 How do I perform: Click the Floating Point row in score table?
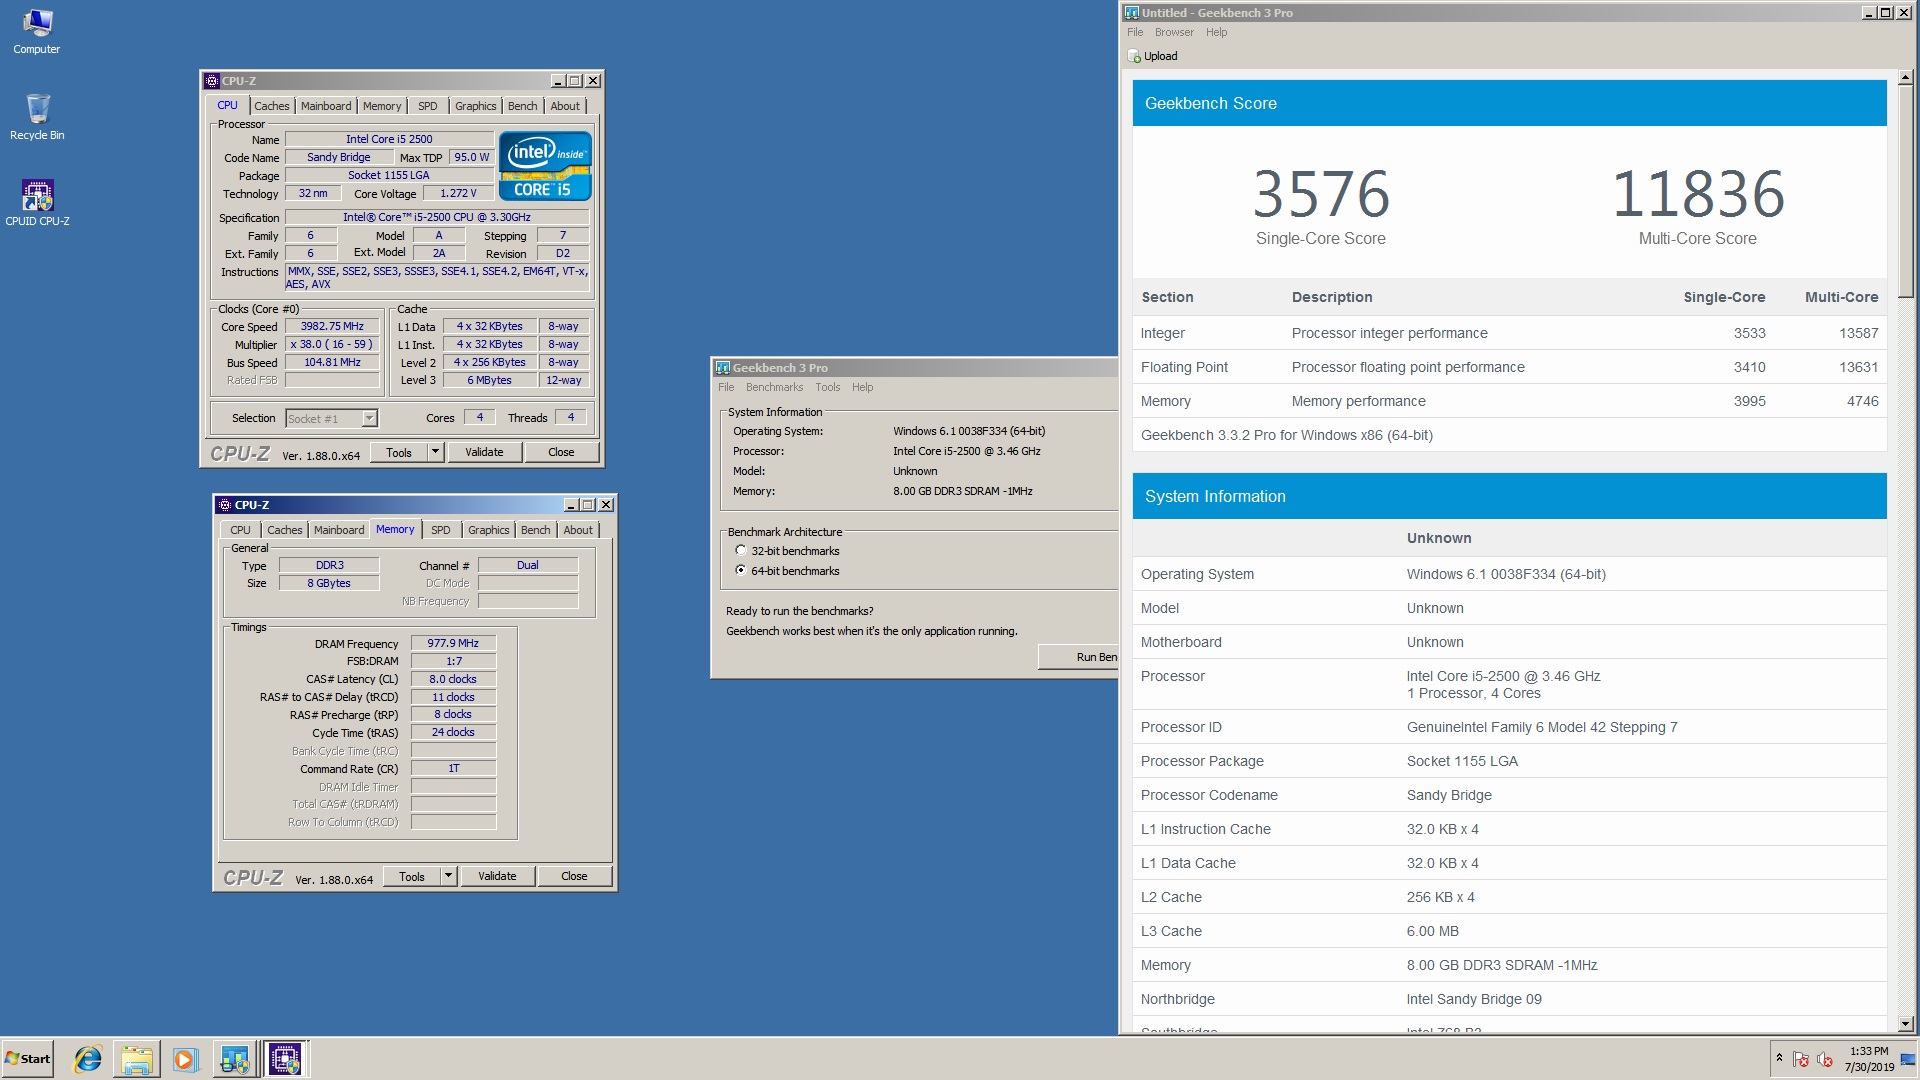[1509, 367]
